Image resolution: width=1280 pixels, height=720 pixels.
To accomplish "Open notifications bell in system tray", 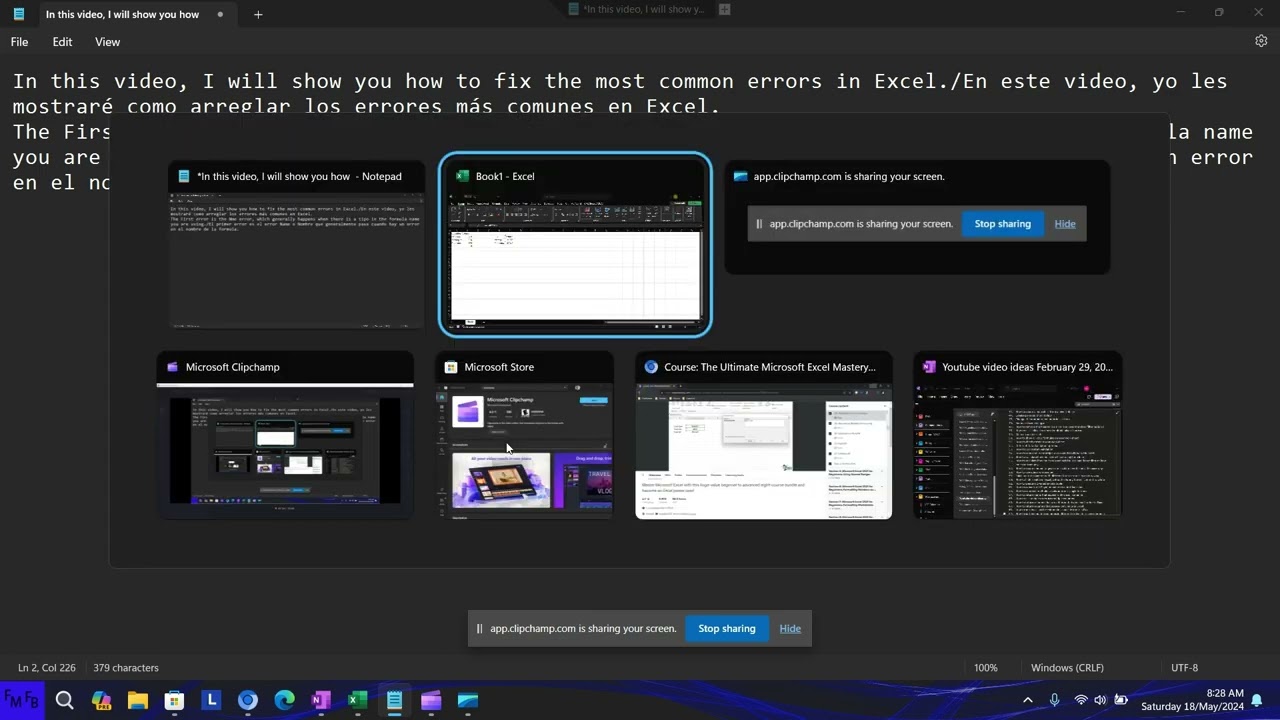I will point(1257,700).
